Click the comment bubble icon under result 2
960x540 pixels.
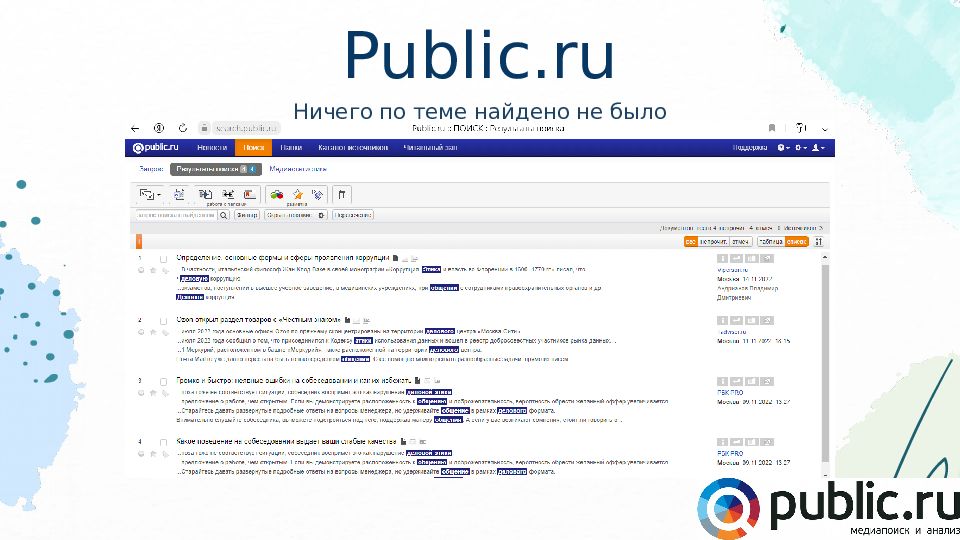click(141, 332)
